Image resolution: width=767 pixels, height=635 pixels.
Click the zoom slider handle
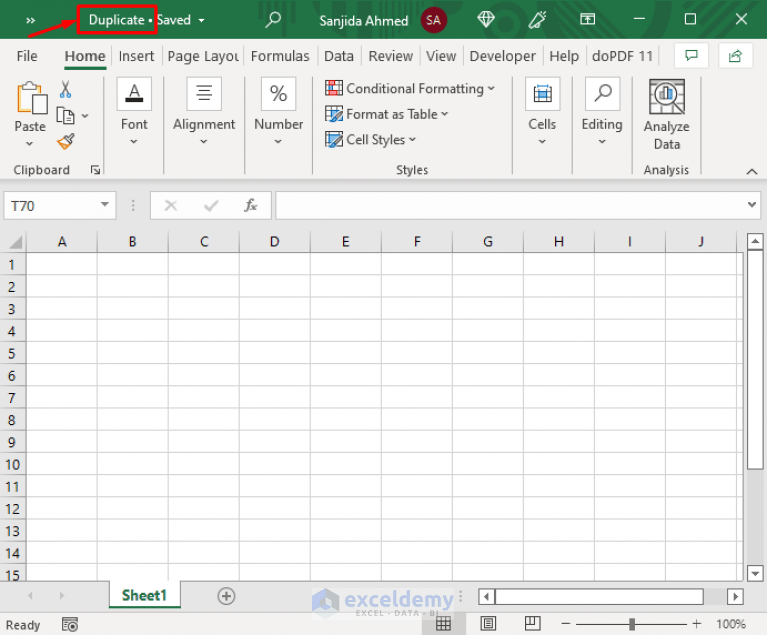[x=632, y=624]
